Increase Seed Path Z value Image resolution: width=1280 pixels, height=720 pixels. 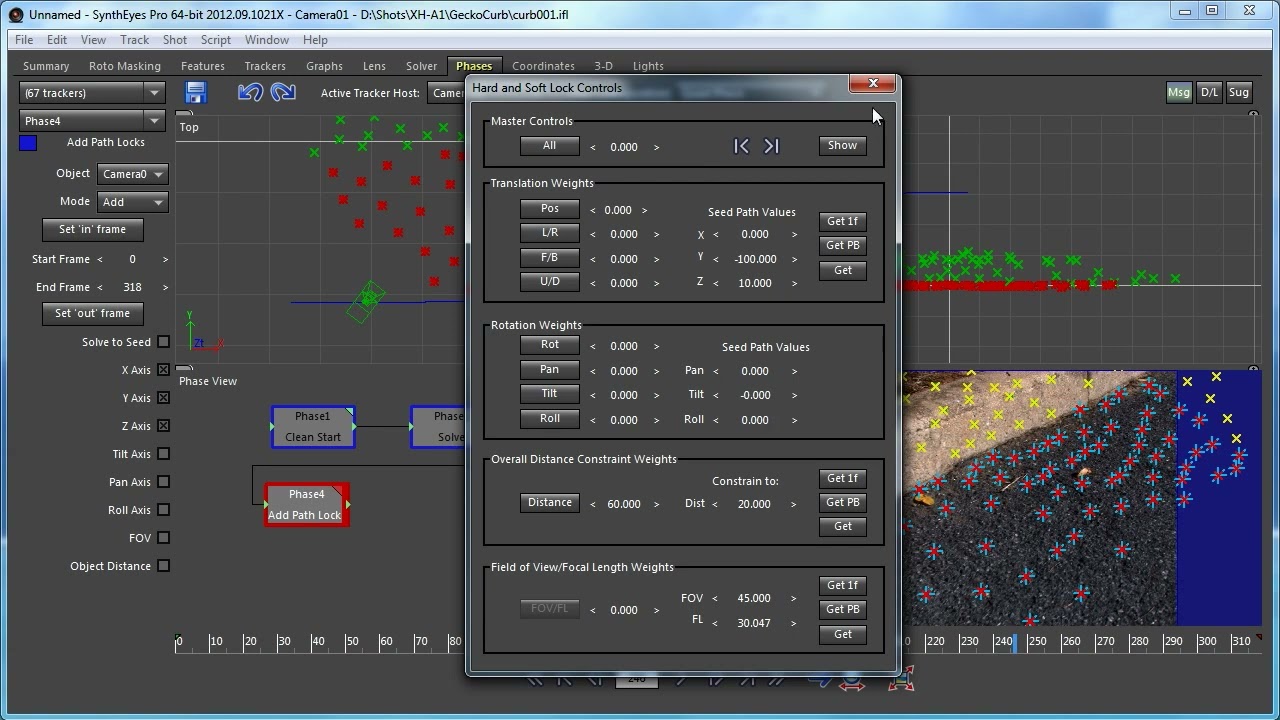[x=794, y=283]
